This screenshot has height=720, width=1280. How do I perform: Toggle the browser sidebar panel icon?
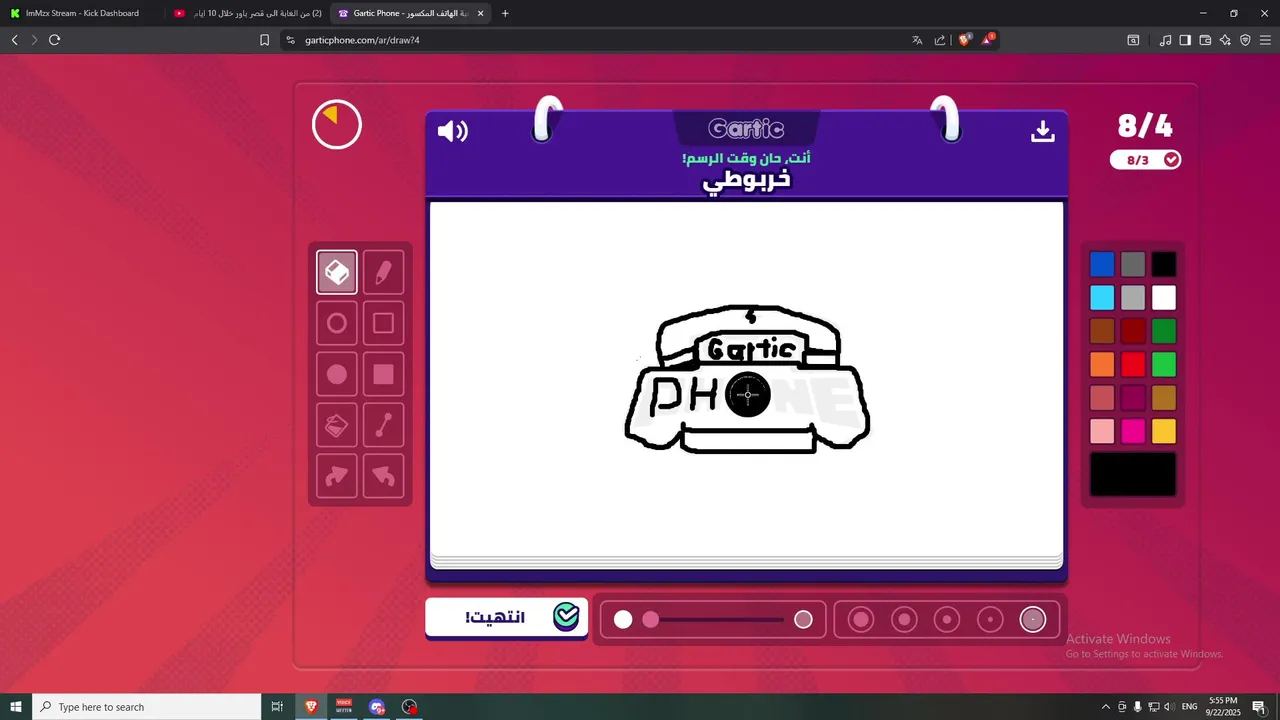click(x=1185, y=40)
